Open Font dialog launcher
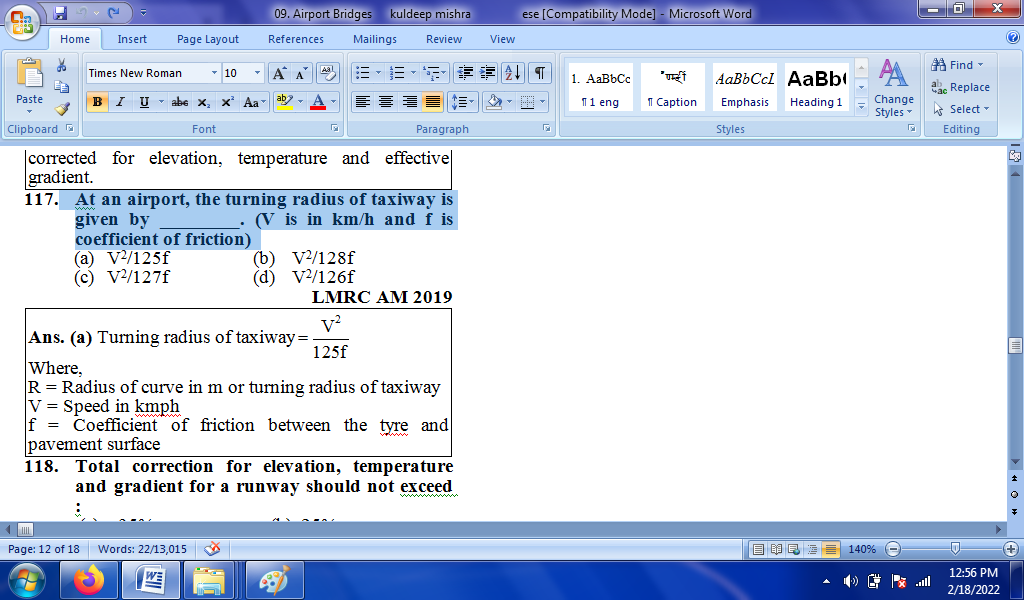1024x600 pixels. tap(334, 129)
